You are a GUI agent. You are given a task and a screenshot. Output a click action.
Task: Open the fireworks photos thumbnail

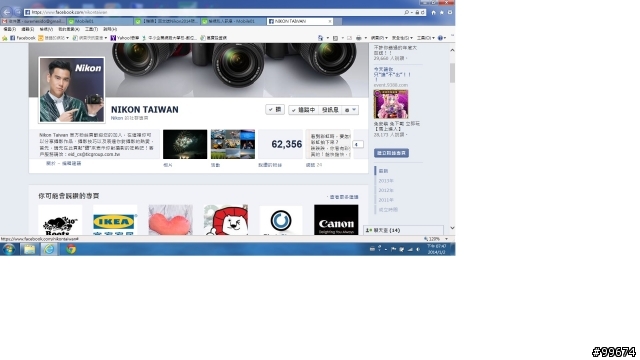click(x=185, y=144)
